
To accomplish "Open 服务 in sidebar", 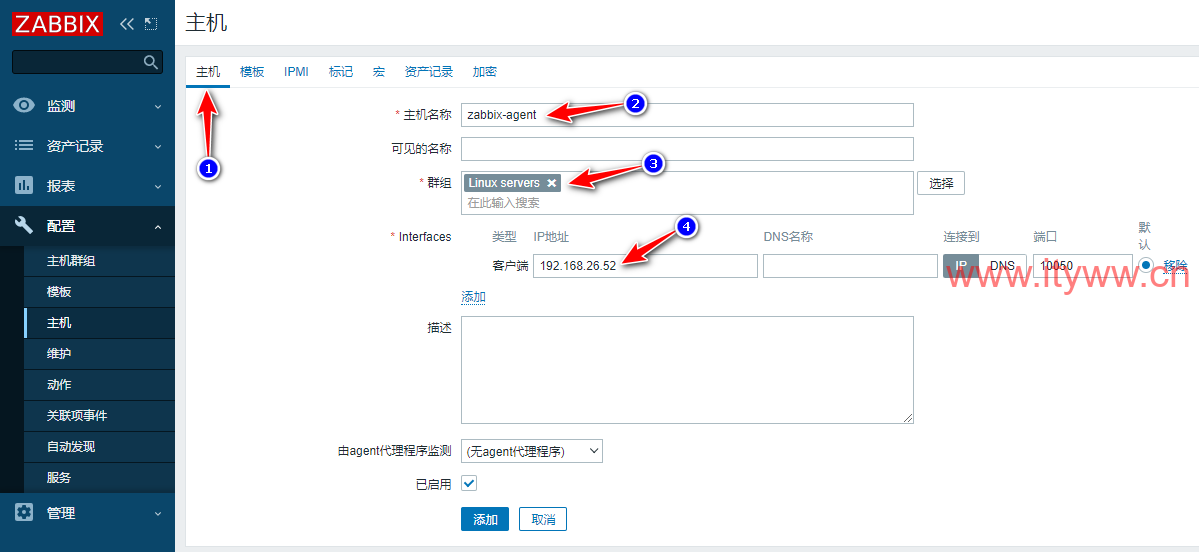I will point(99,478).
